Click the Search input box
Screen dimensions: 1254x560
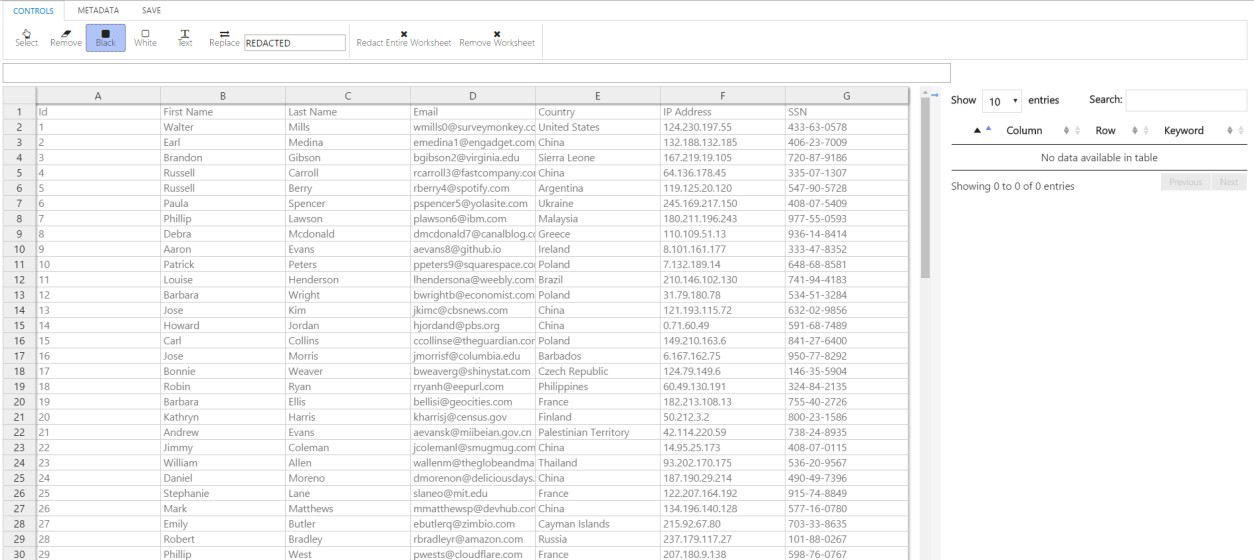tap(1186, 100)
